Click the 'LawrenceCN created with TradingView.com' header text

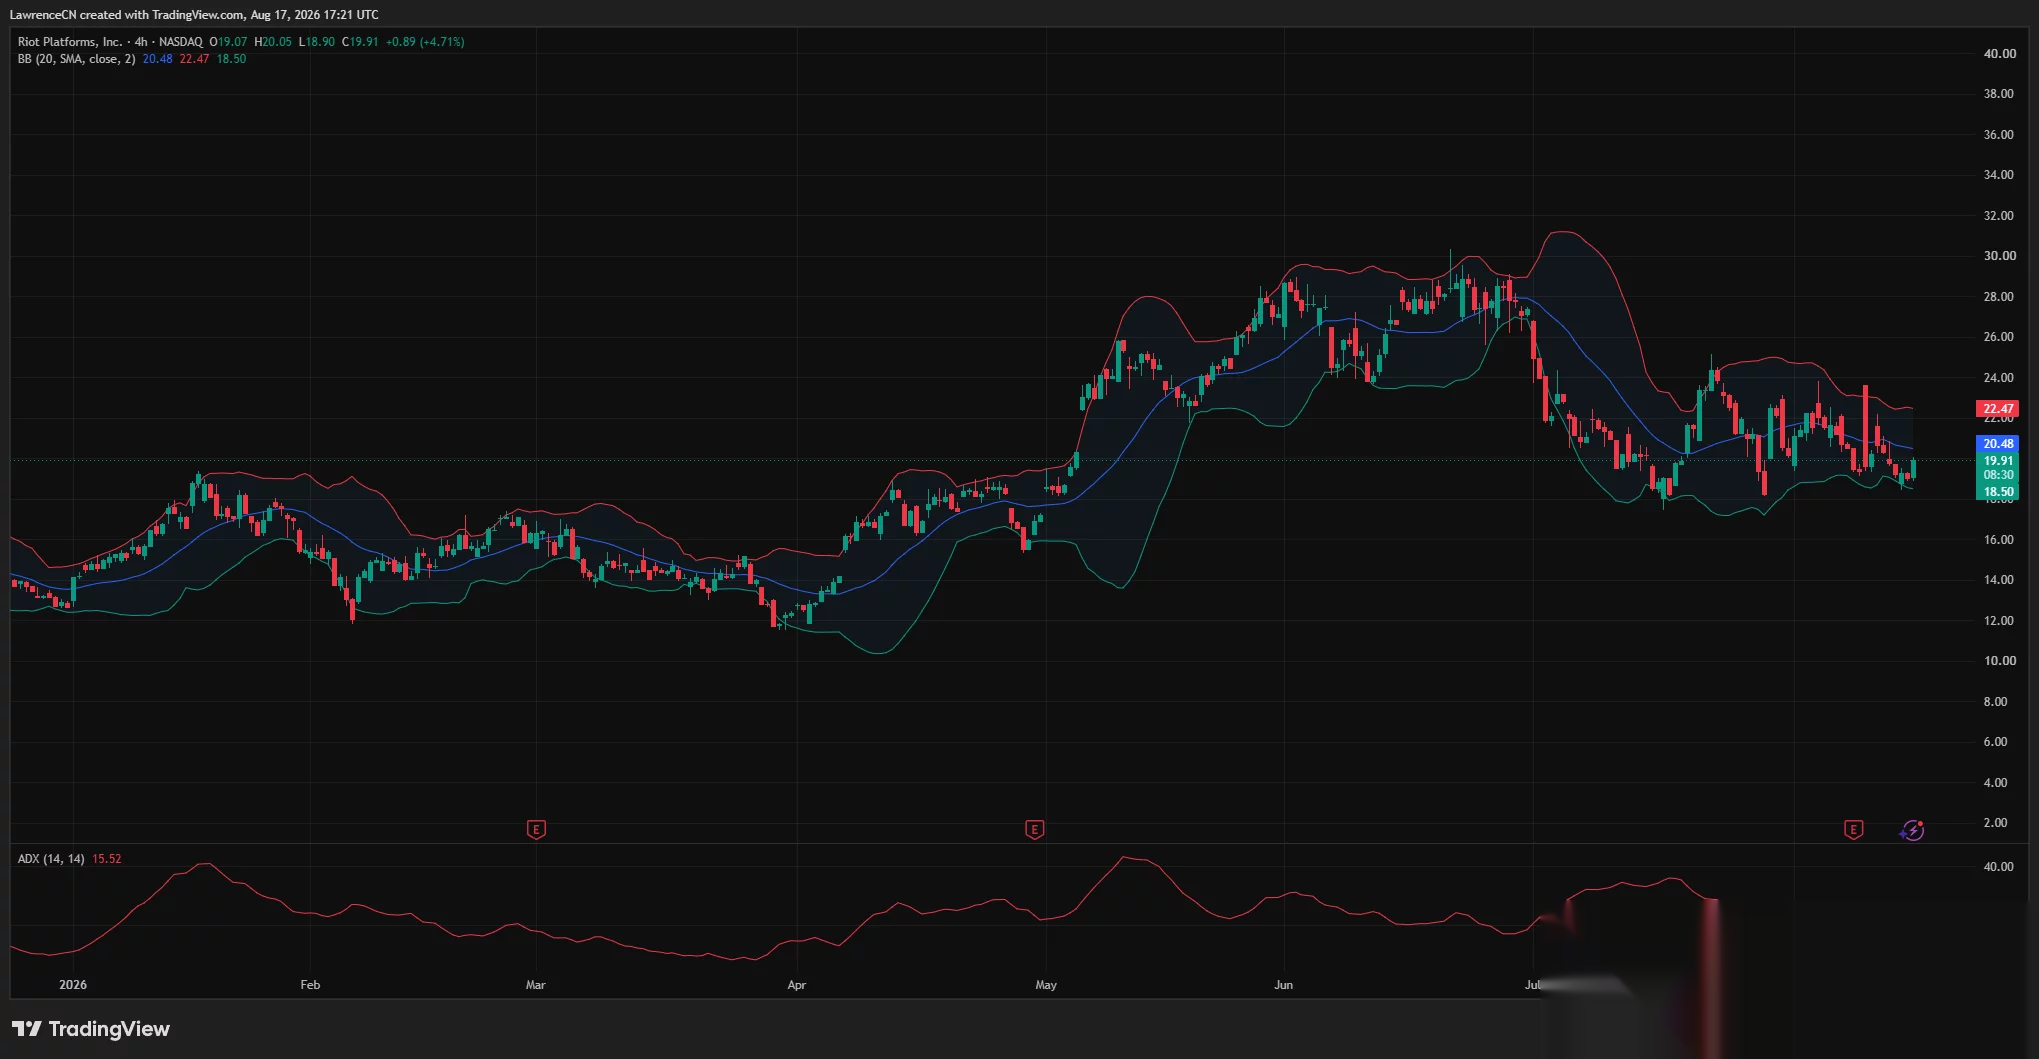(127, 15)
